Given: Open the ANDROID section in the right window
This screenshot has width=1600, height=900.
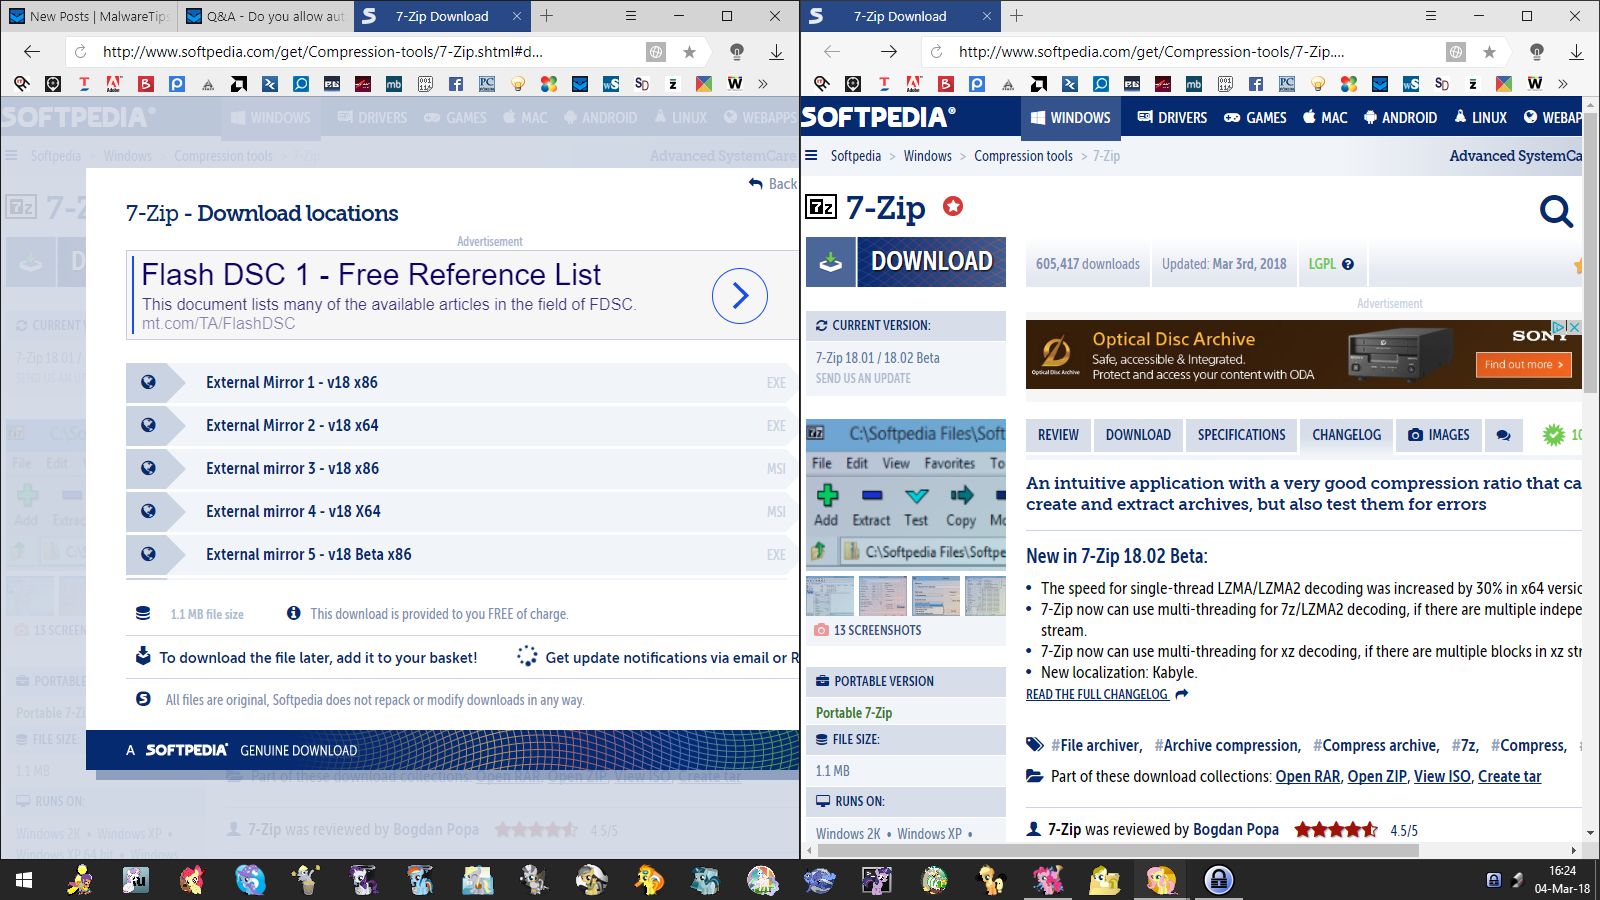Looking at the screenshot, I should [1400, 117].
